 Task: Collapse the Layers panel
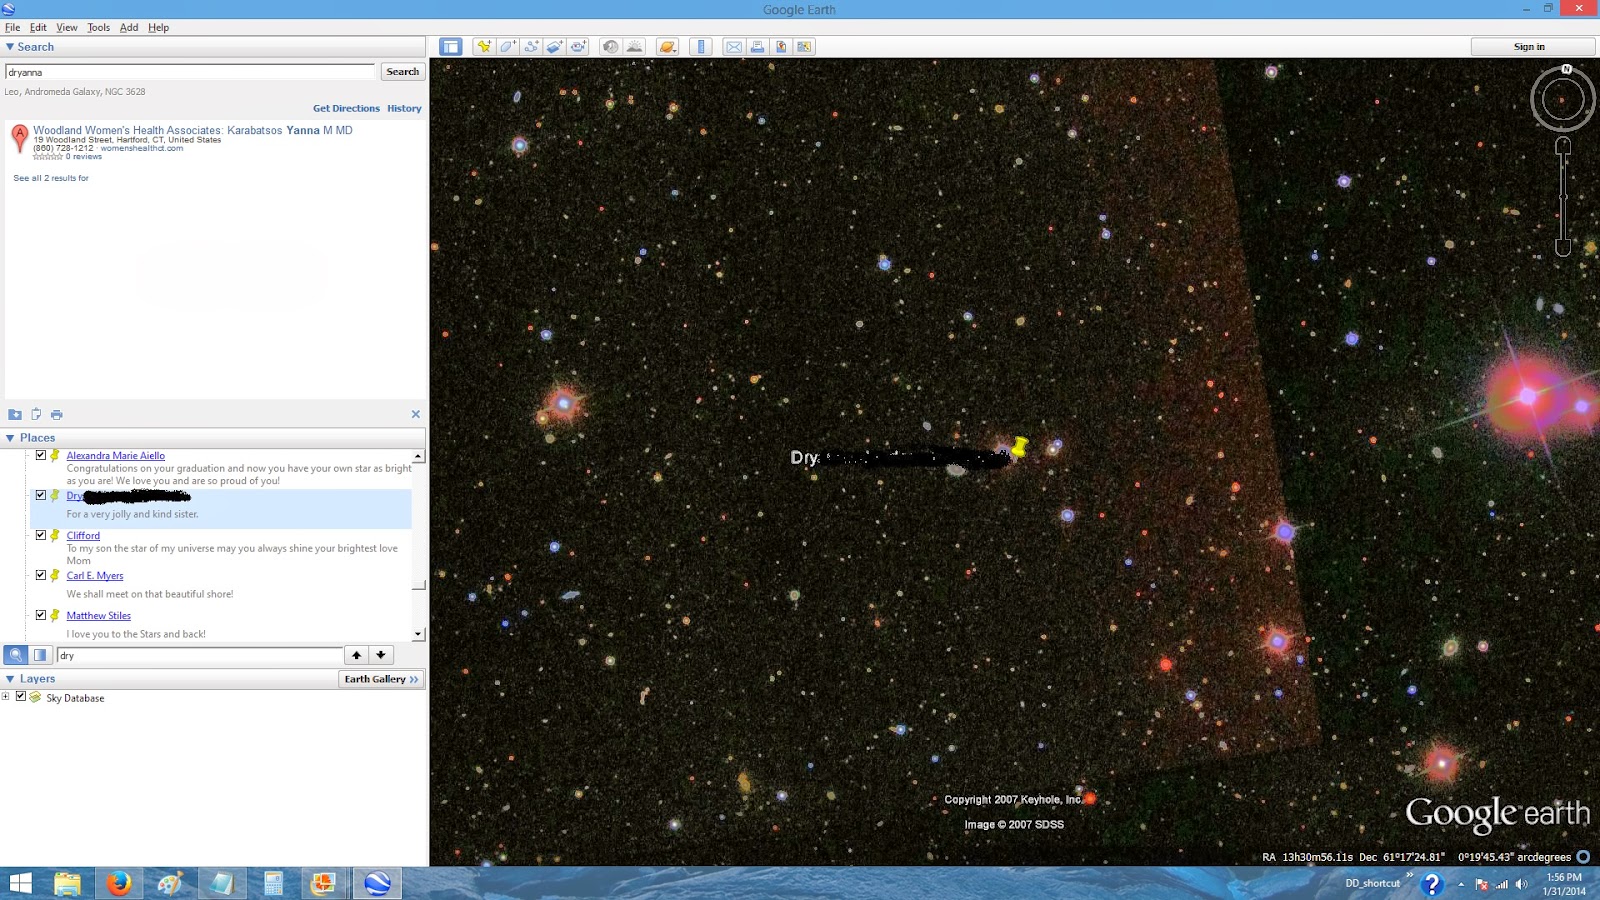[10, 679]
